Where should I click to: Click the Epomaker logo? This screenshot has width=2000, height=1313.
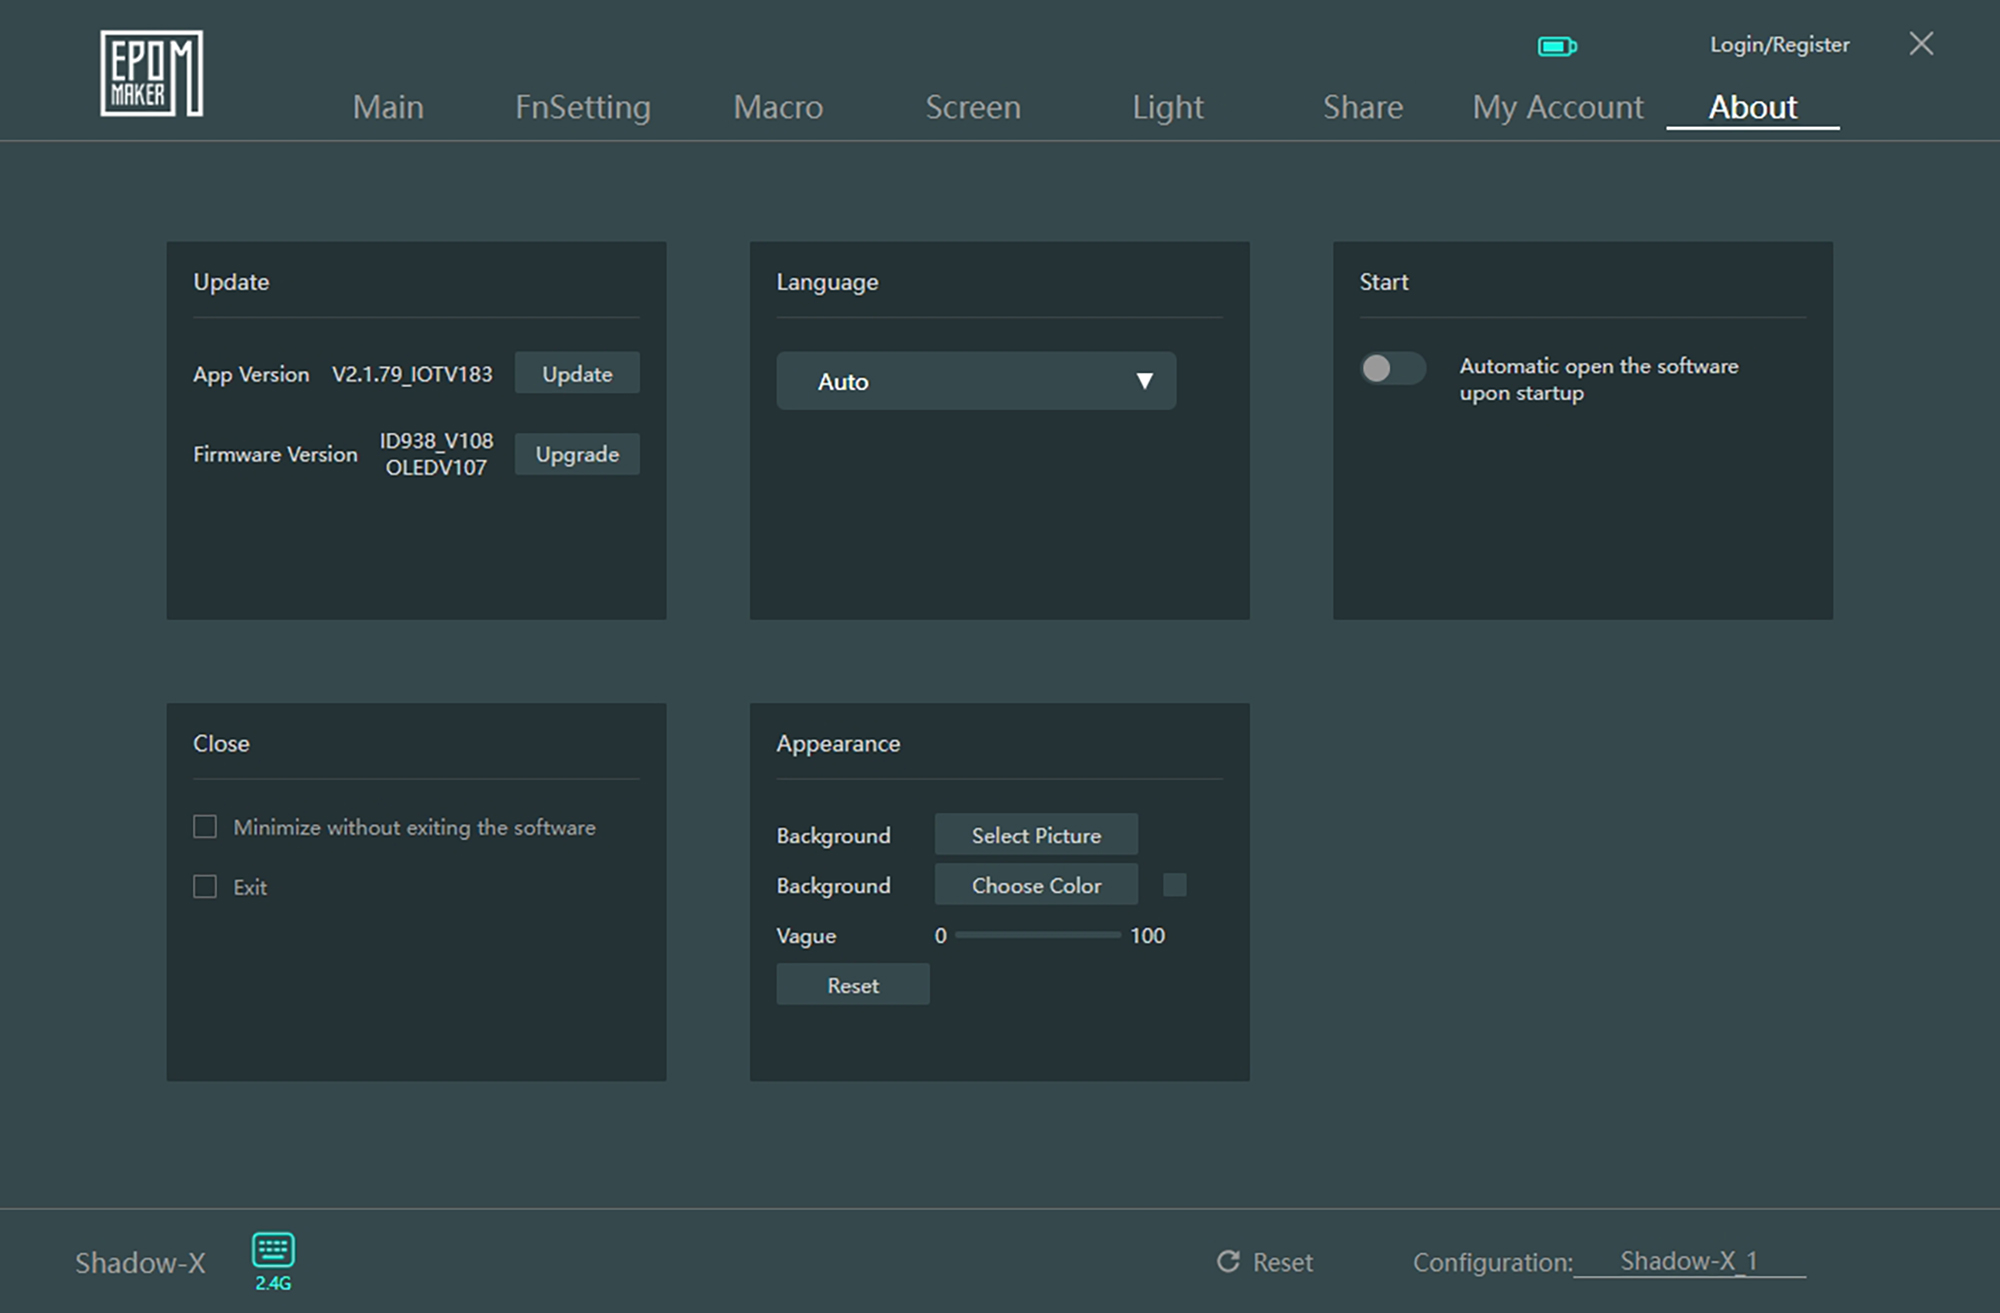pyautogui.click(x=151, y=73)
